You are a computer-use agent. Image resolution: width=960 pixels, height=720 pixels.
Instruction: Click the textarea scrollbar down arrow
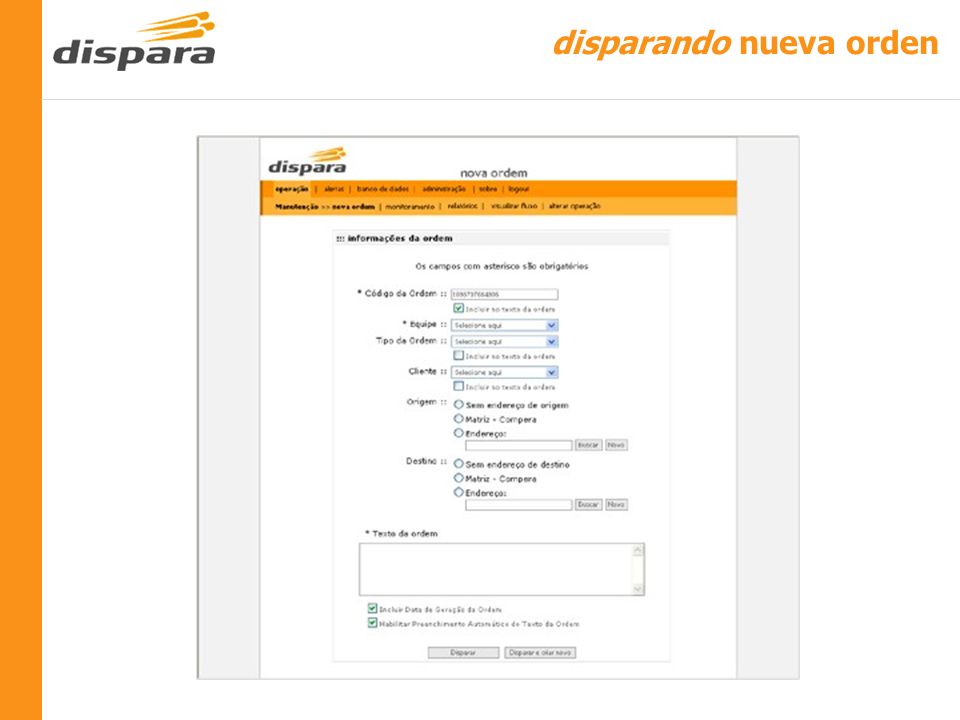click(x=638, y=589)
